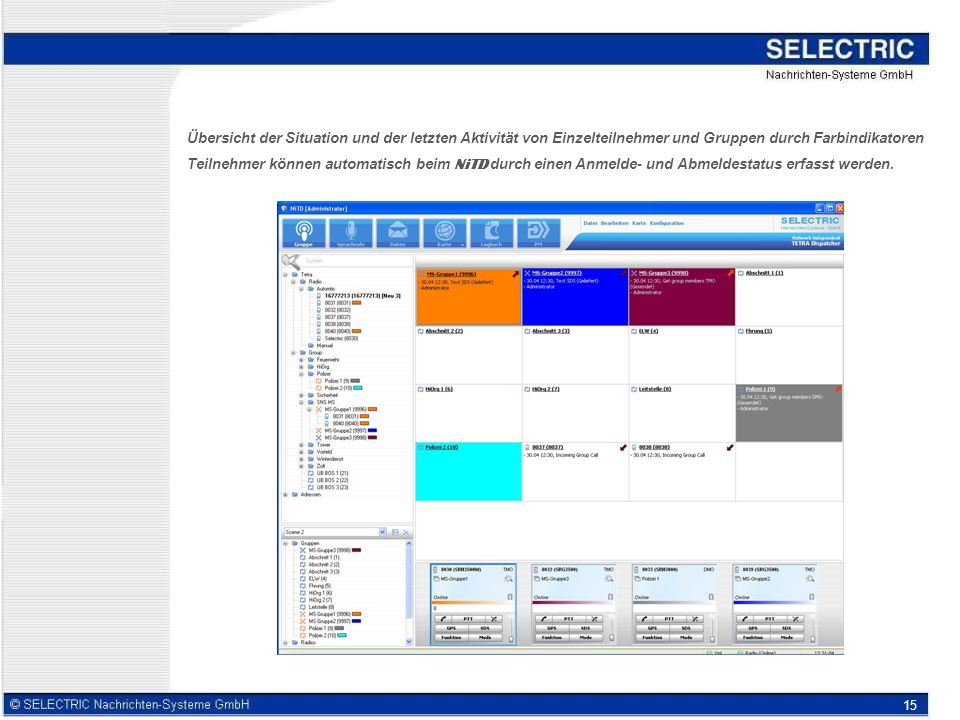The image size is (960, 720).
Task: Select Winterdienst folder in tree
Action: [x=330, y=459]
